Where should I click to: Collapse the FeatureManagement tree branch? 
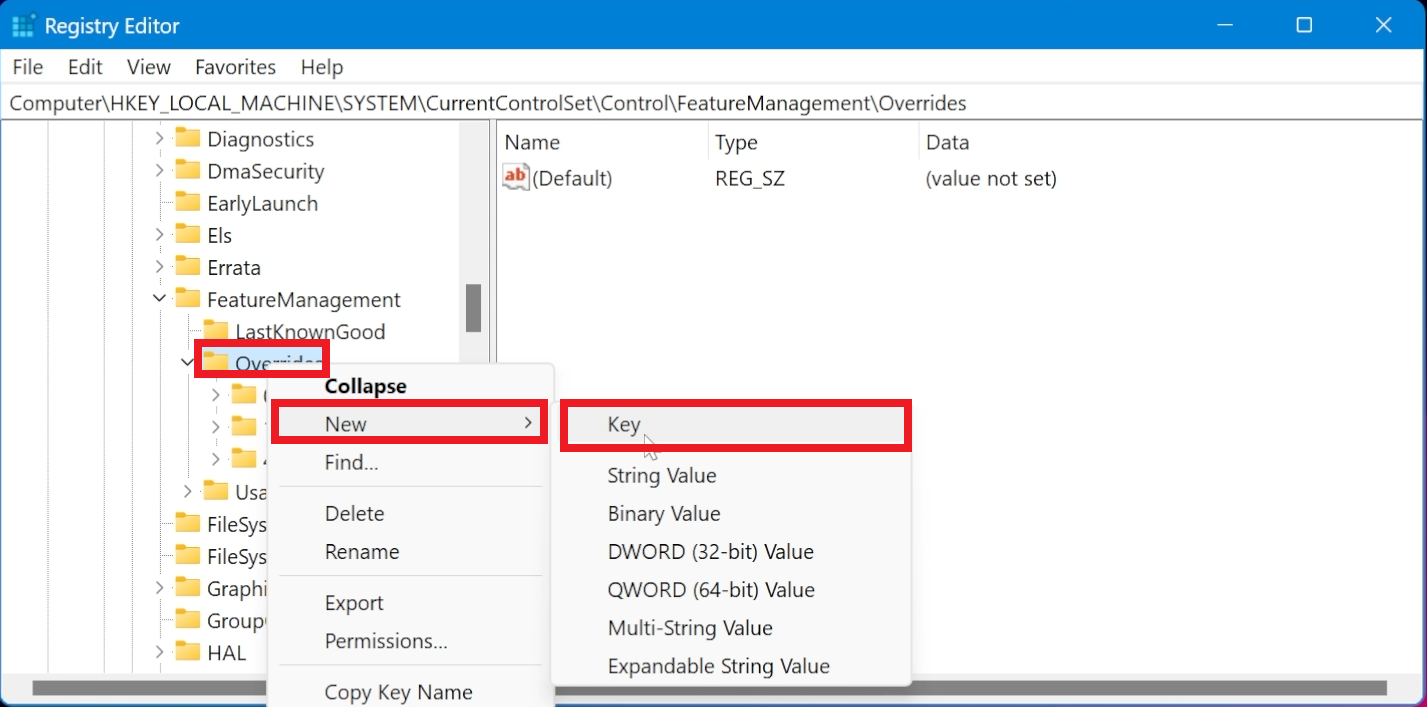point(158,299)
